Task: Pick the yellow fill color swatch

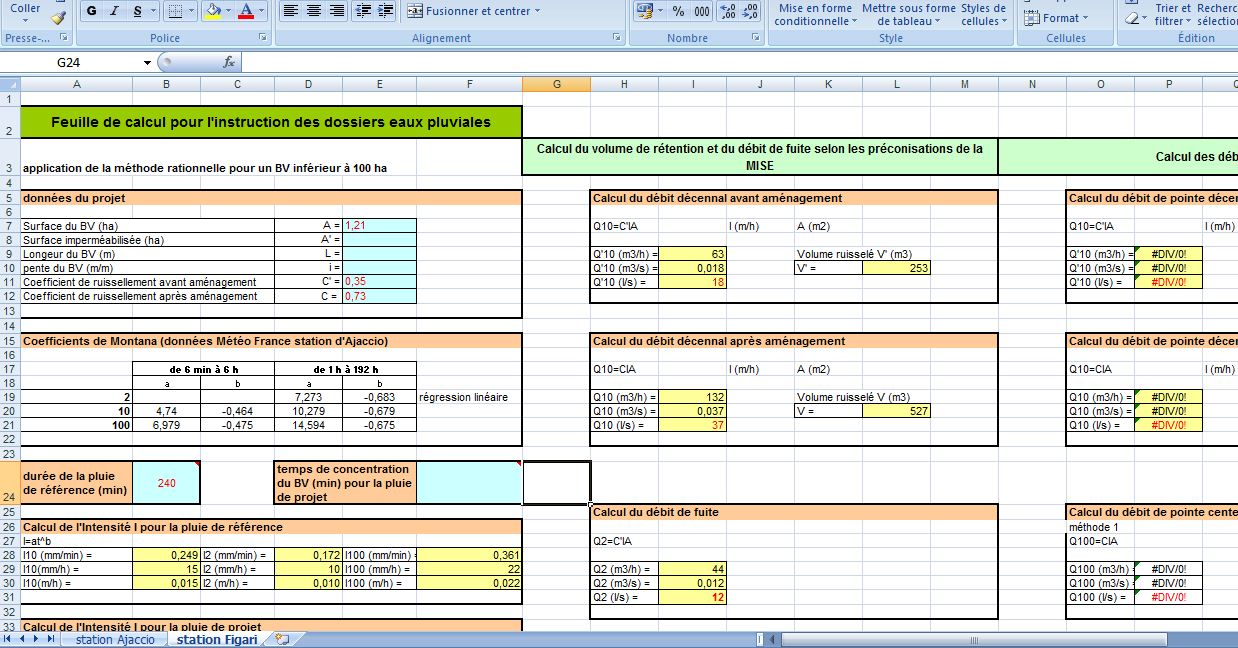Action: click(x=213, y=17)
